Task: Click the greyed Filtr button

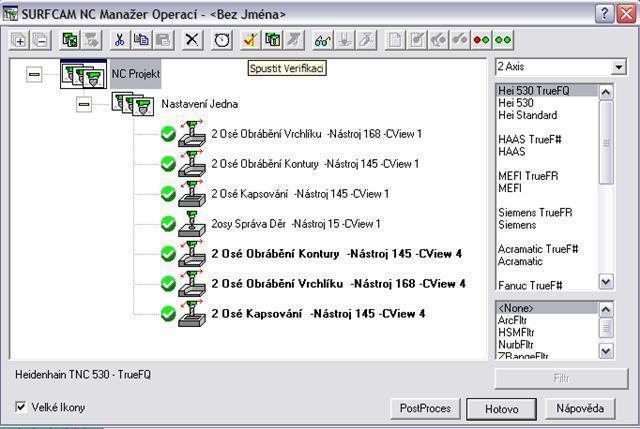Action: pos(561,379)
